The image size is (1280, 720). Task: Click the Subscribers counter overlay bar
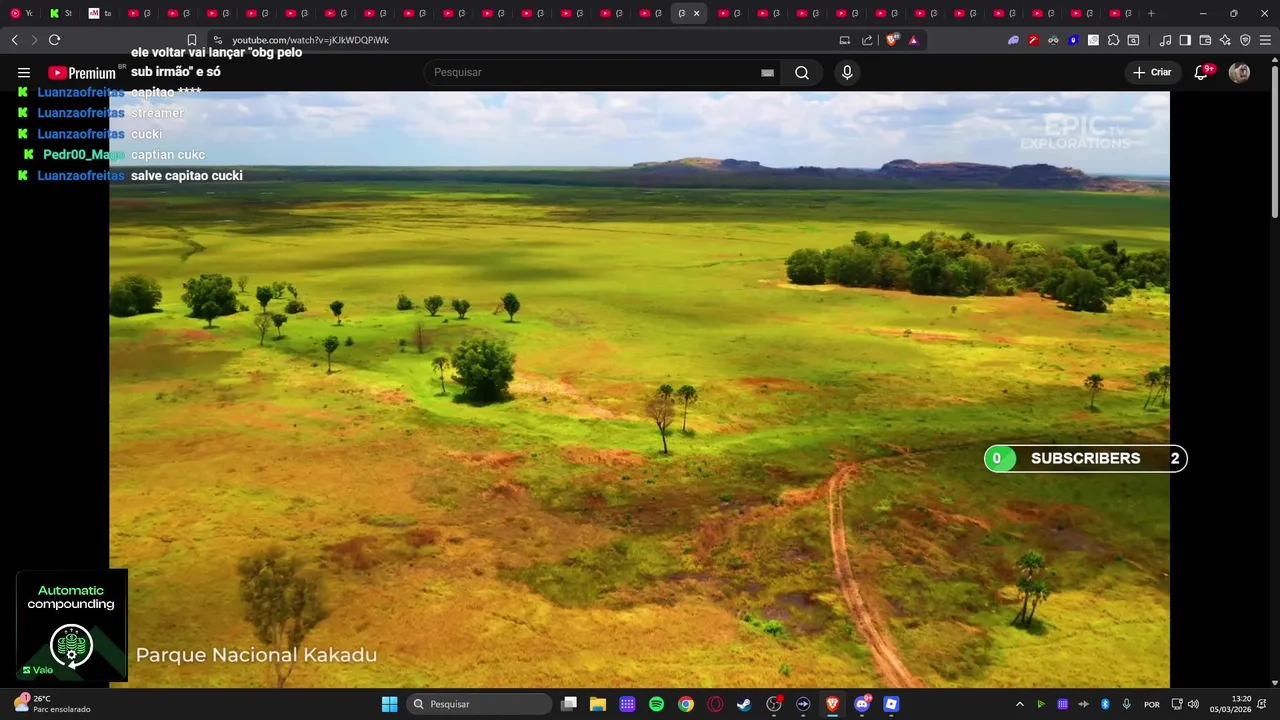[x=1085, y=458]
